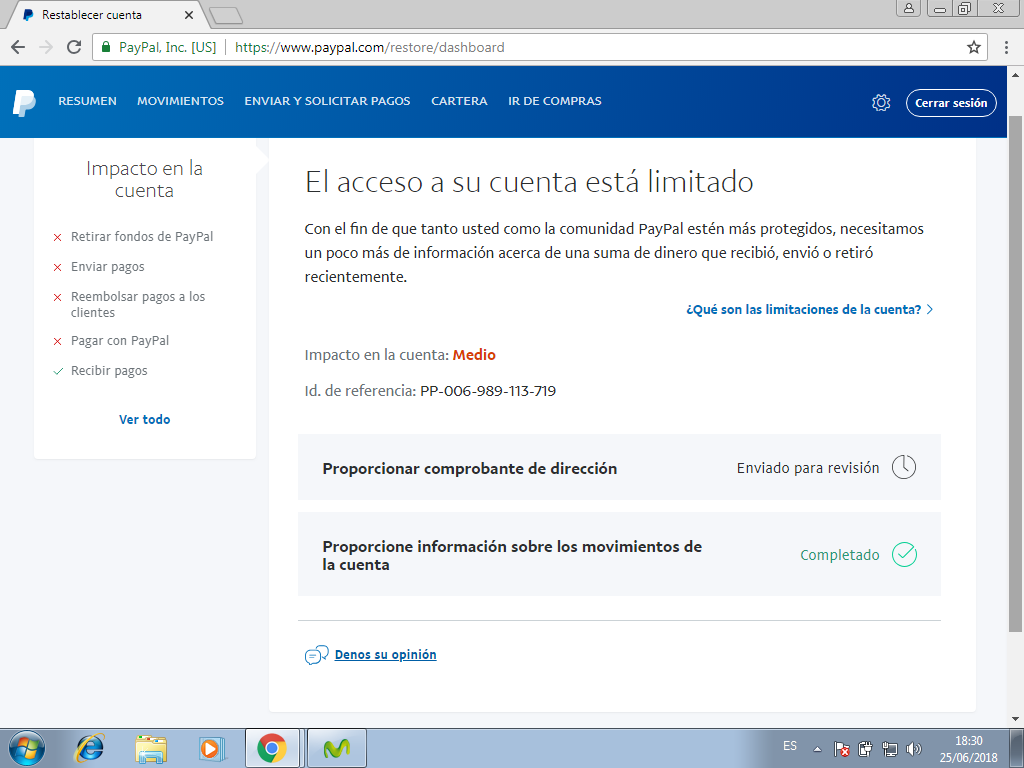The height and width of the screenshot is (768, 1024).
Task: Open a new browser tab
Action: click(227, 16)
